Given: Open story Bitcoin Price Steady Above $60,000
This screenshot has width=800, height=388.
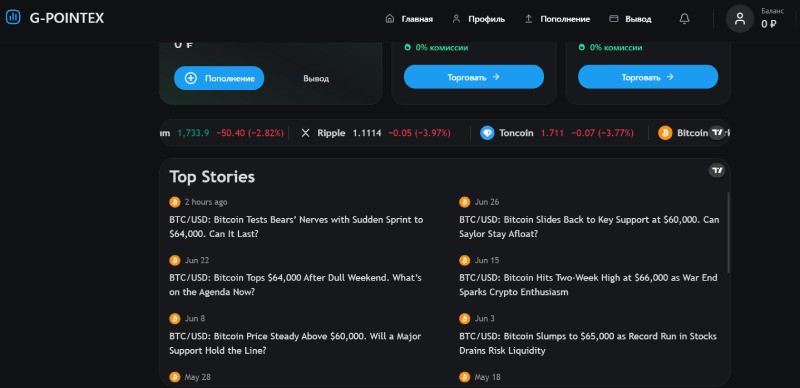Looking at the screenshot, I should [x=295, y=344].
